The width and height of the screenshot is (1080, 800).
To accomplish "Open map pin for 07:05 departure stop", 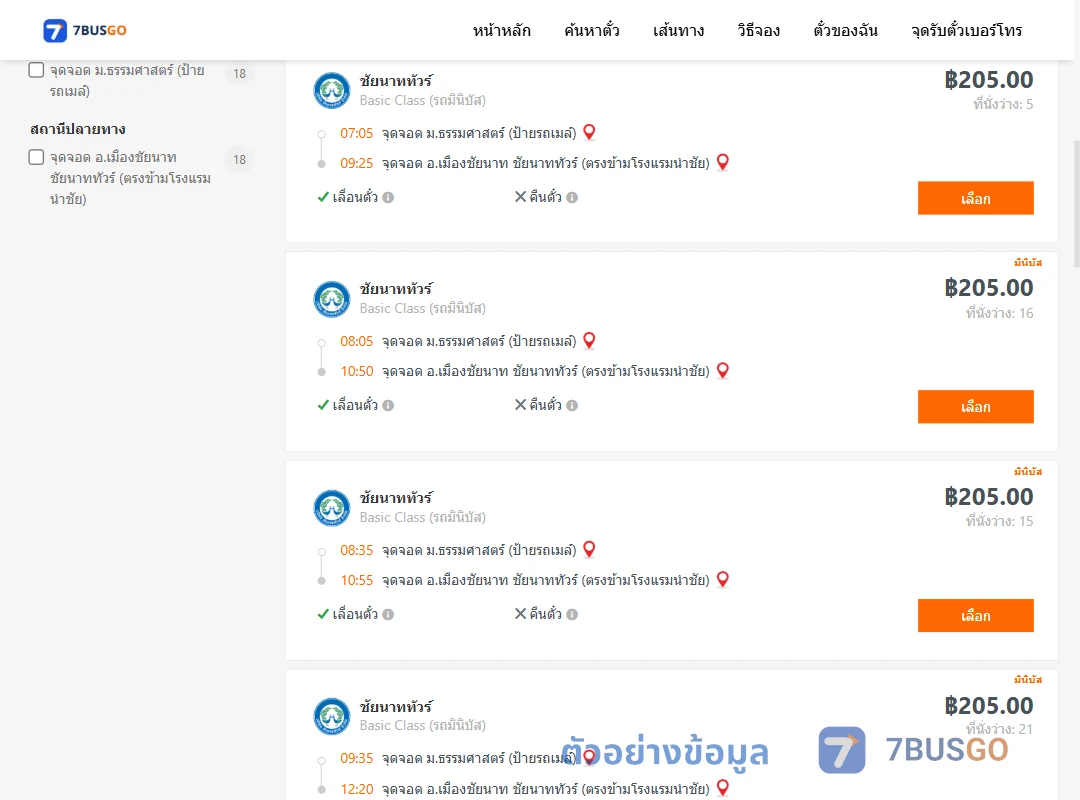I will click(x=589, y=132).
